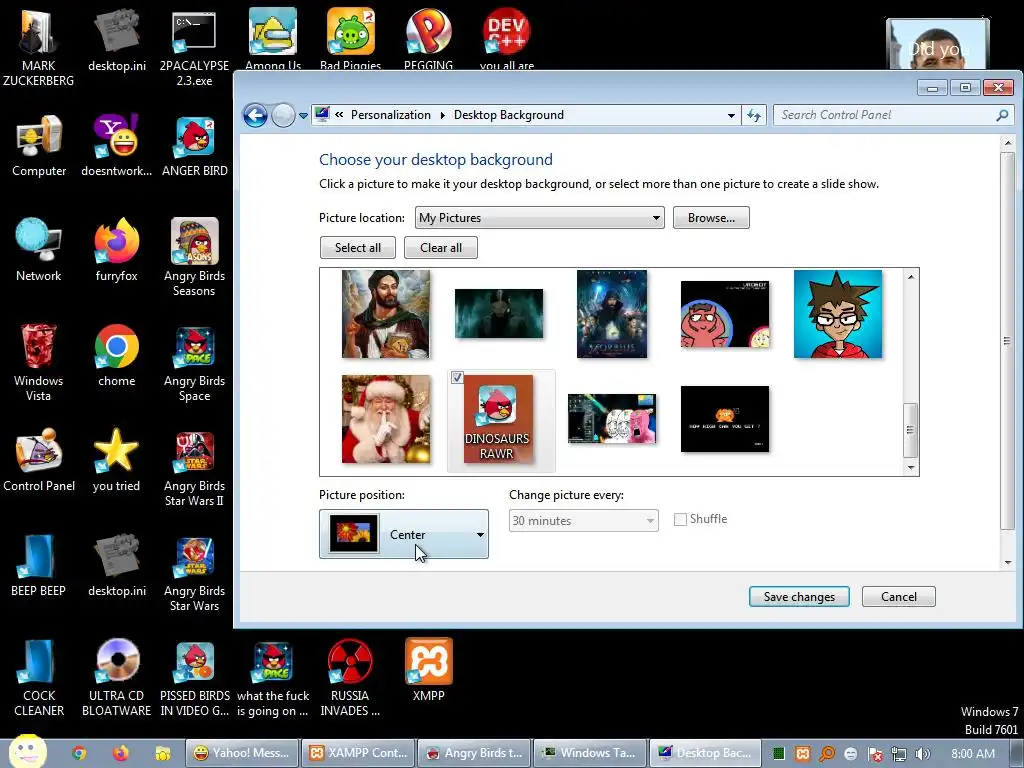Viewport: 1024px width, 768px height.
Task: Click the Search Control Panel field
Action: (892, 115)
